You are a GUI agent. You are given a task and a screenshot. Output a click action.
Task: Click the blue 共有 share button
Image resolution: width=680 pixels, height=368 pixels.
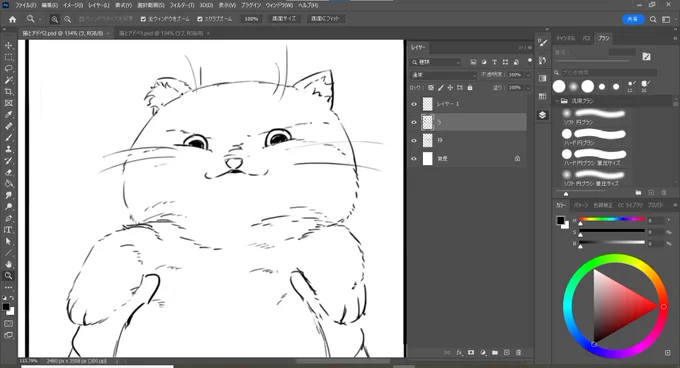coord(633,19)
